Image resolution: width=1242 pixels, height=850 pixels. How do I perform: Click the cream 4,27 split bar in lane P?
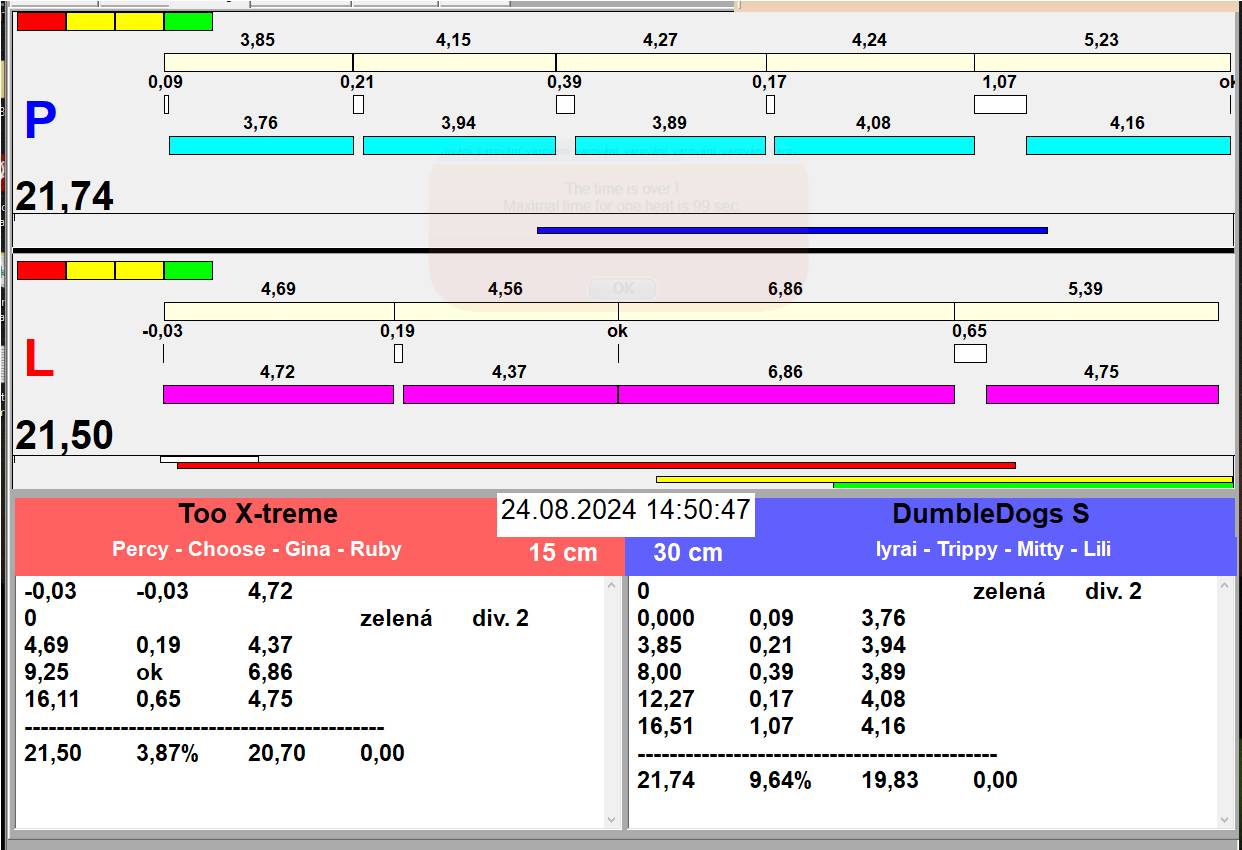tap(661, 62)
